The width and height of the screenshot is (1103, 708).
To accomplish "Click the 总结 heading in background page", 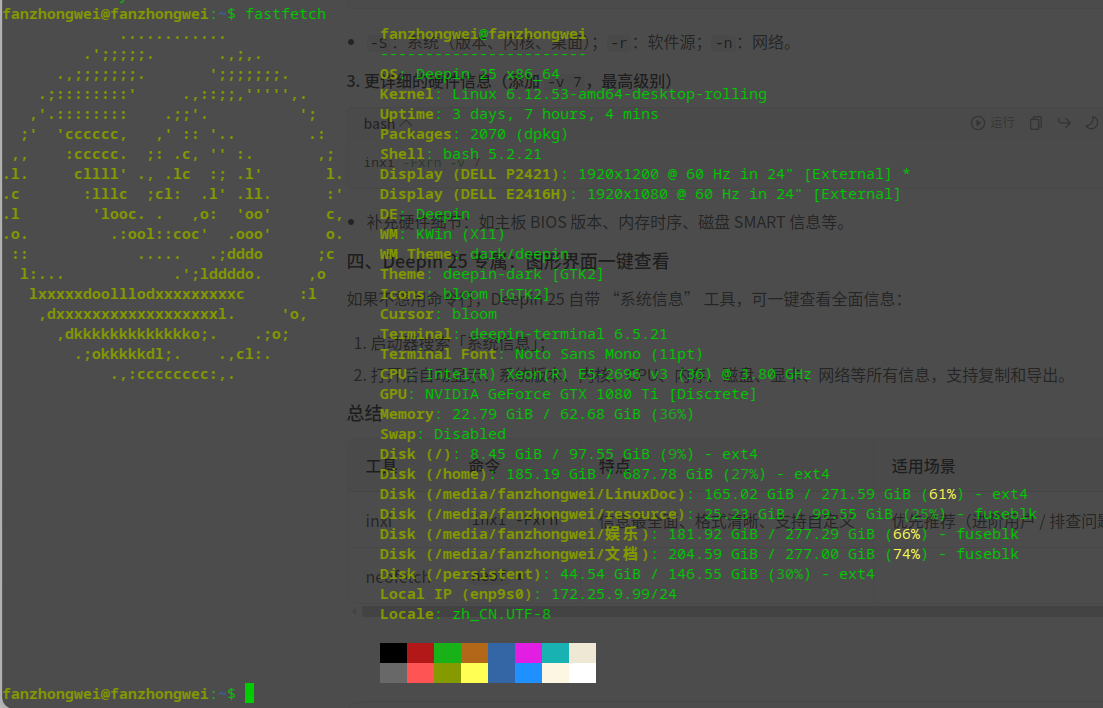I will [364, 413].
